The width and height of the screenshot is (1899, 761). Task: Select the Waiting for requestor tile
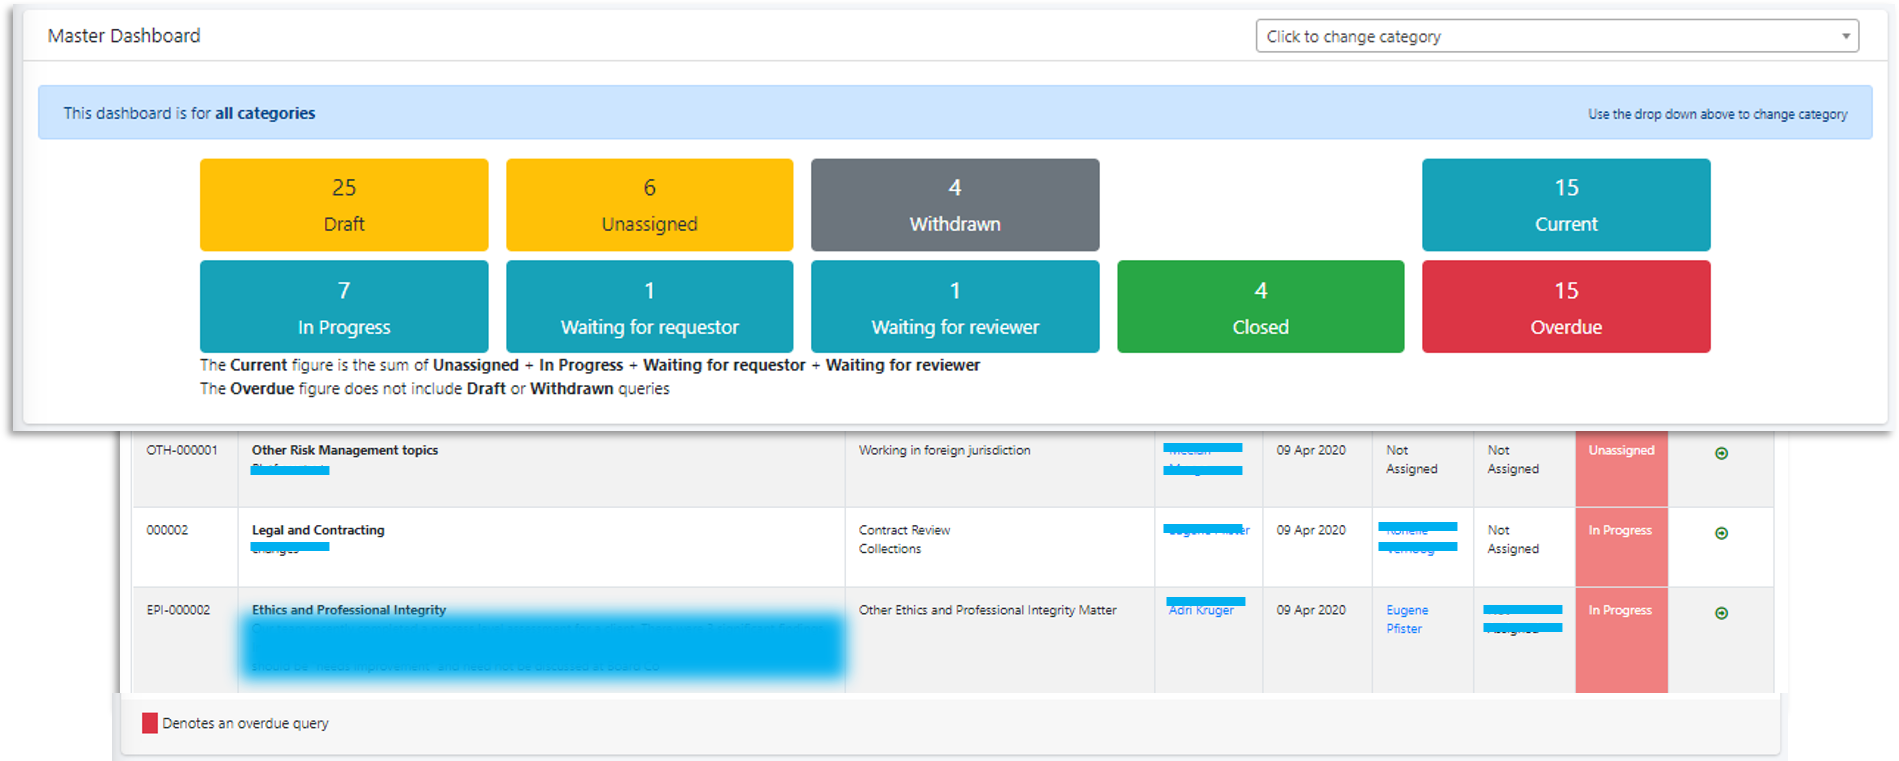click(649, 307)
